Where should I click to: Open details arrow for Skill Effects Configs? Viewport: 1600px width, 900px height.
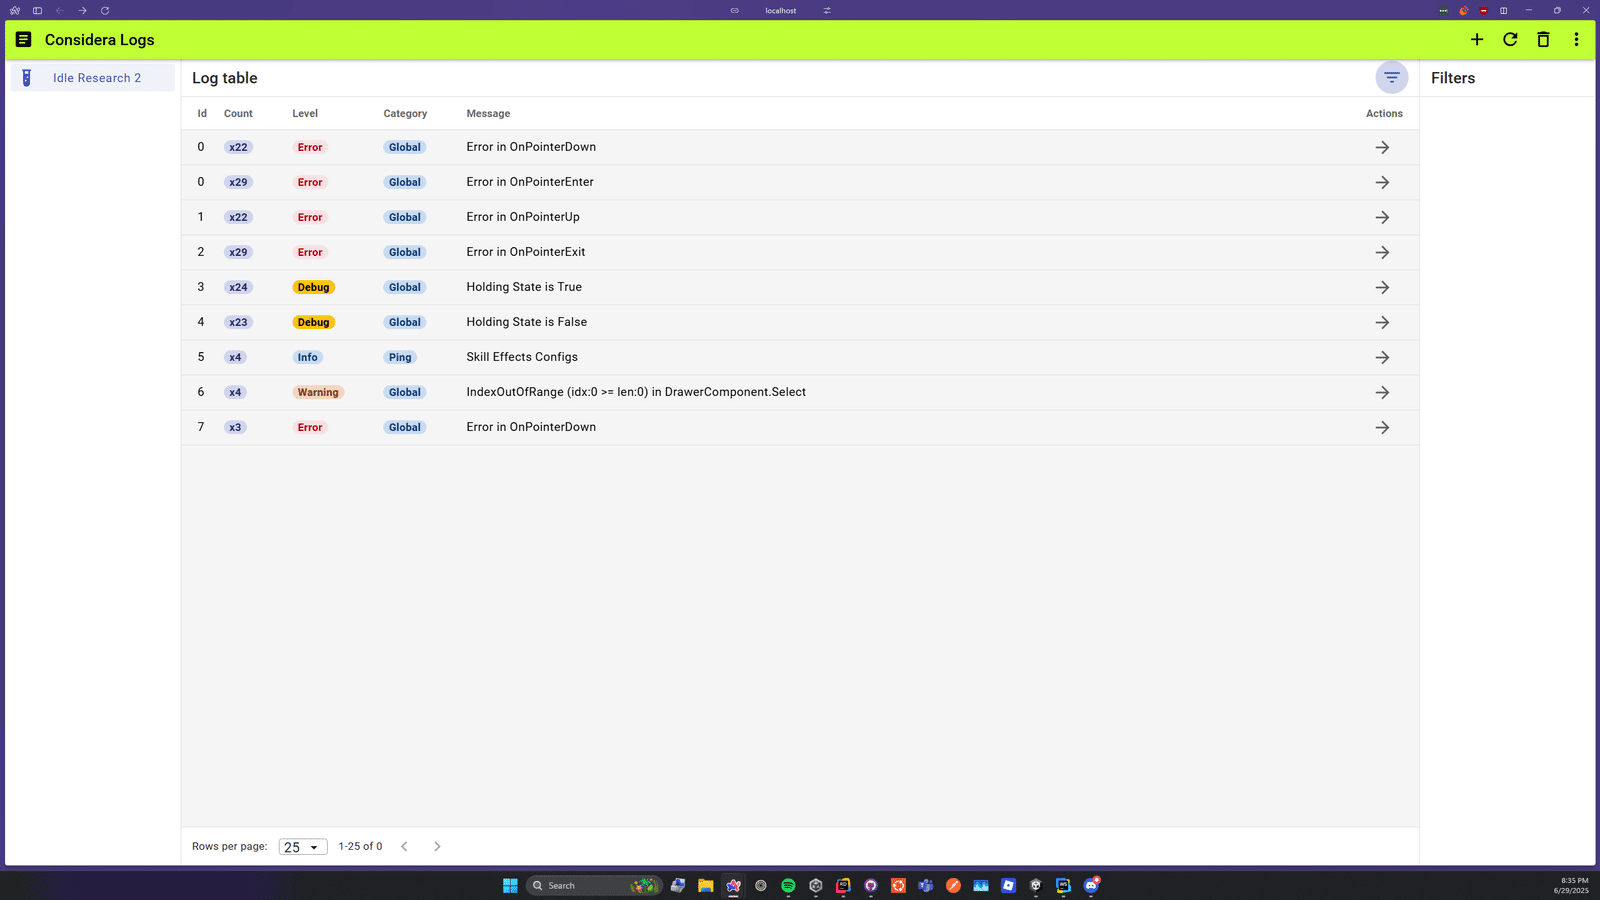(1382, 357)
